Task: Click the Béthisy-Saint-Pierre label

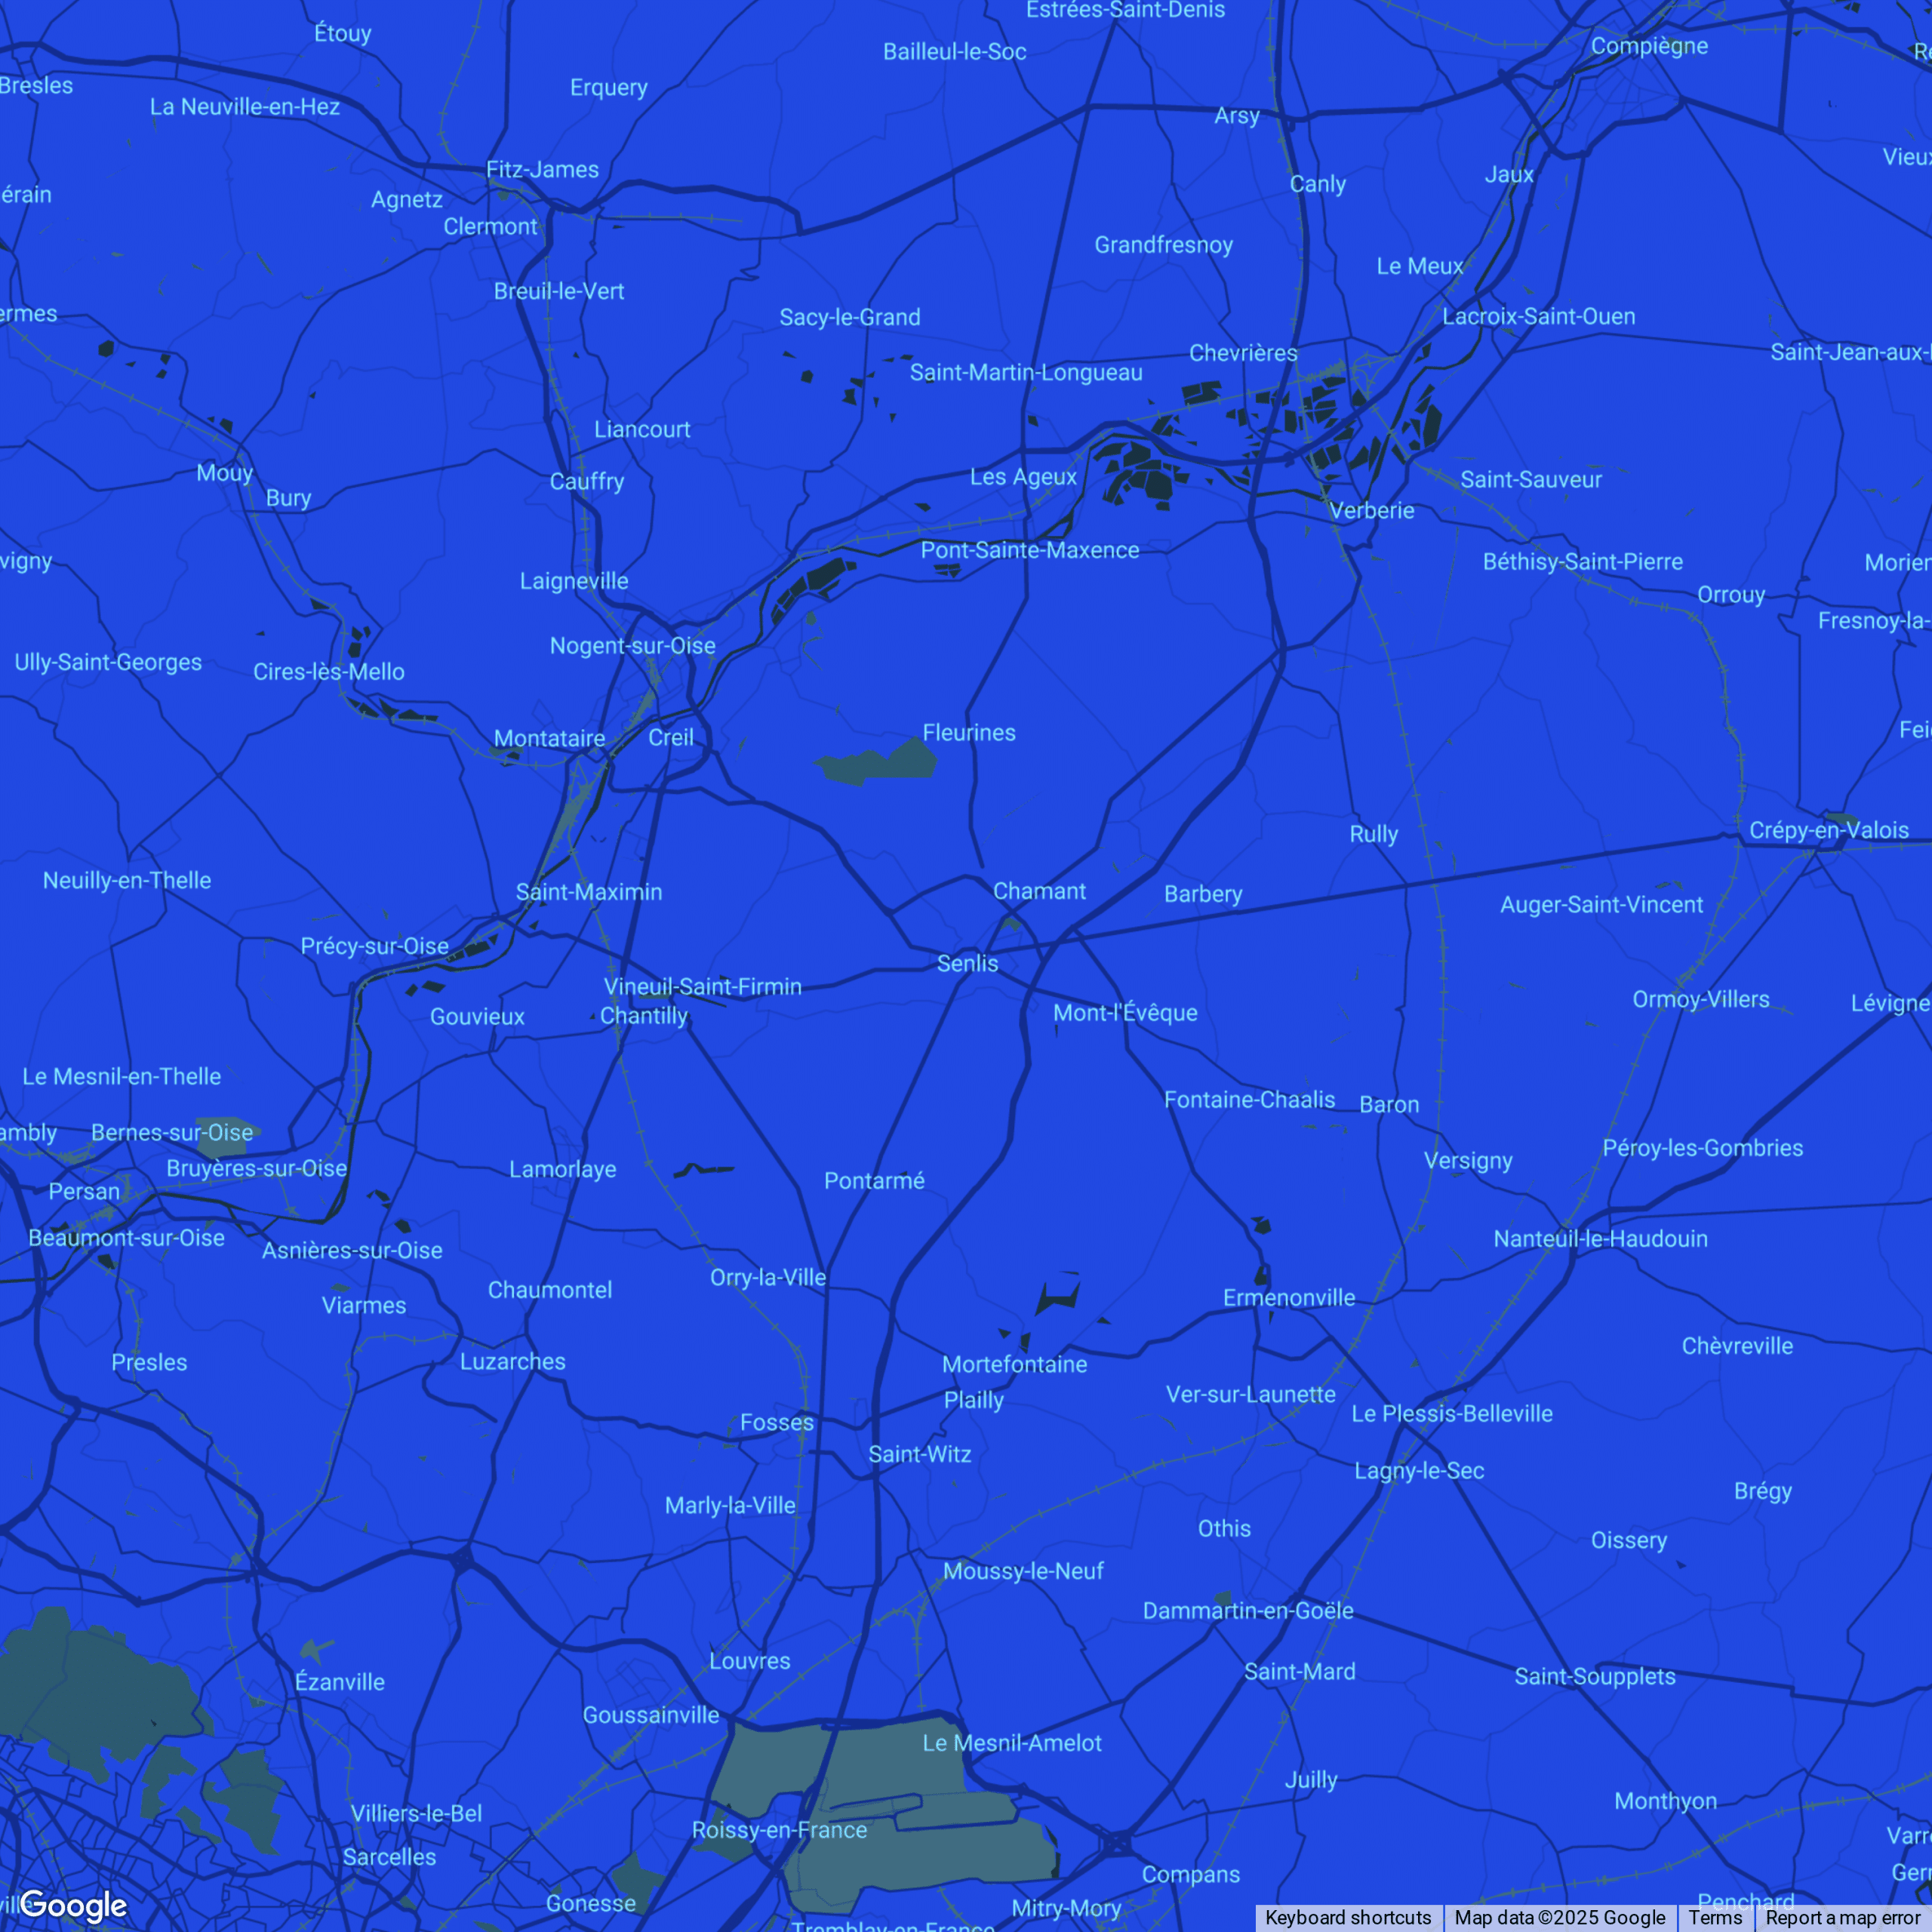Action: coord(1582,561)
